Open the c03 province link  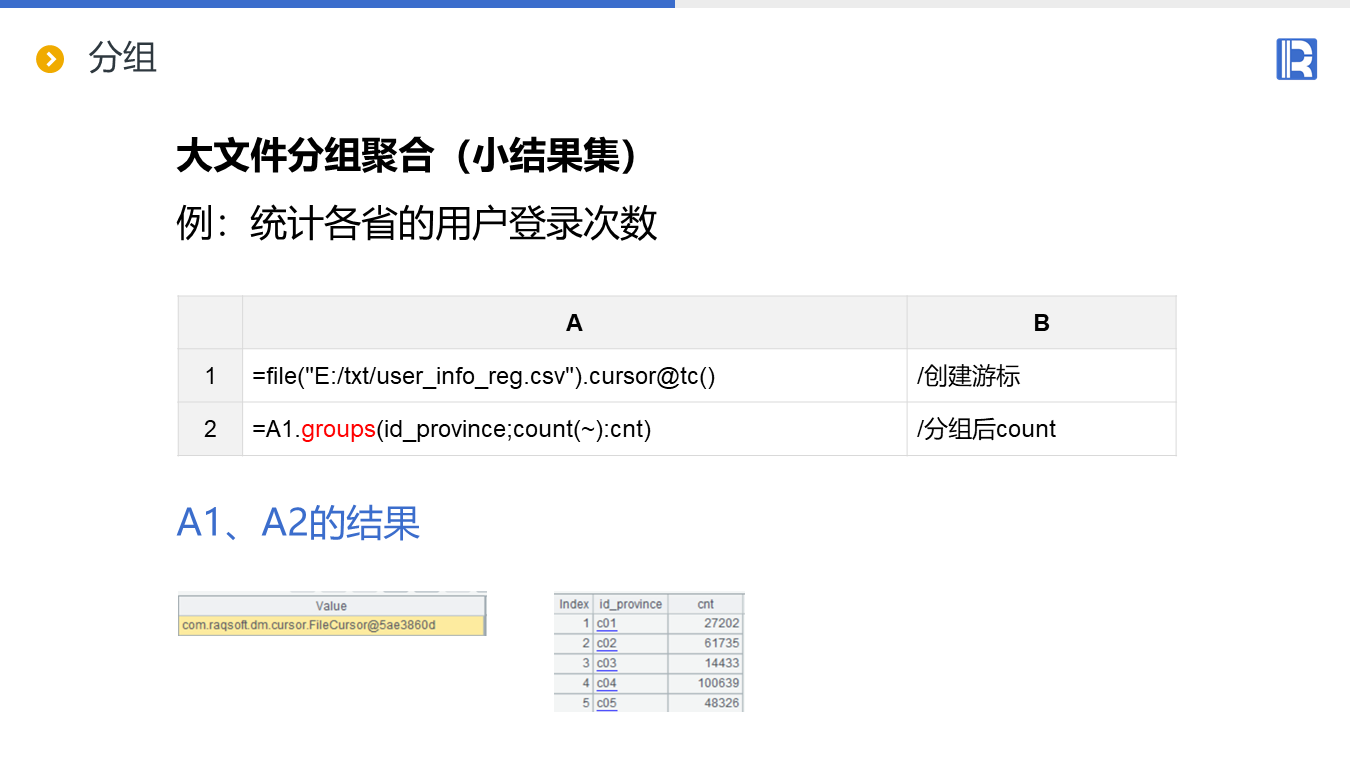[606, 664]
